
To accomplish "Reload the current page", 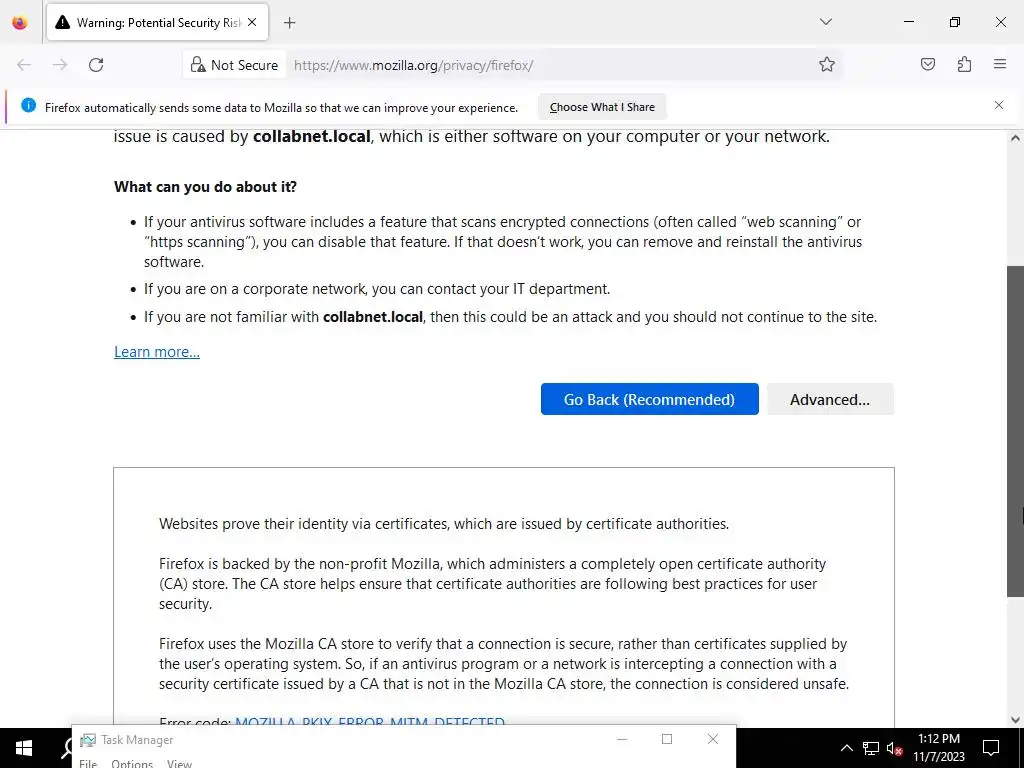I will click(96, 65).
